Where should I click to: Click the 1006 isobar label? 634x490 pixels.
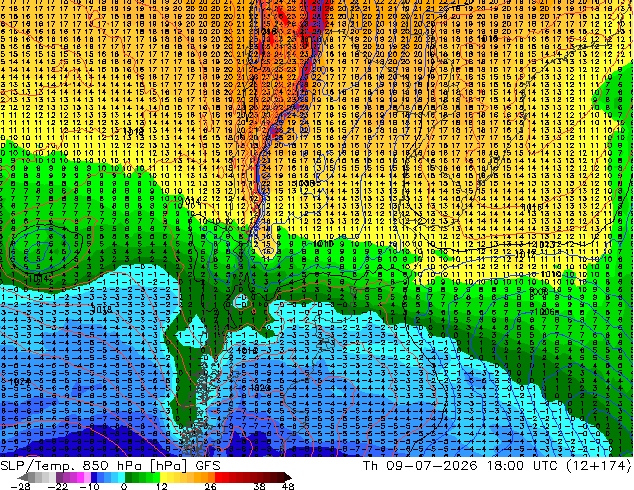click(543, 312)
